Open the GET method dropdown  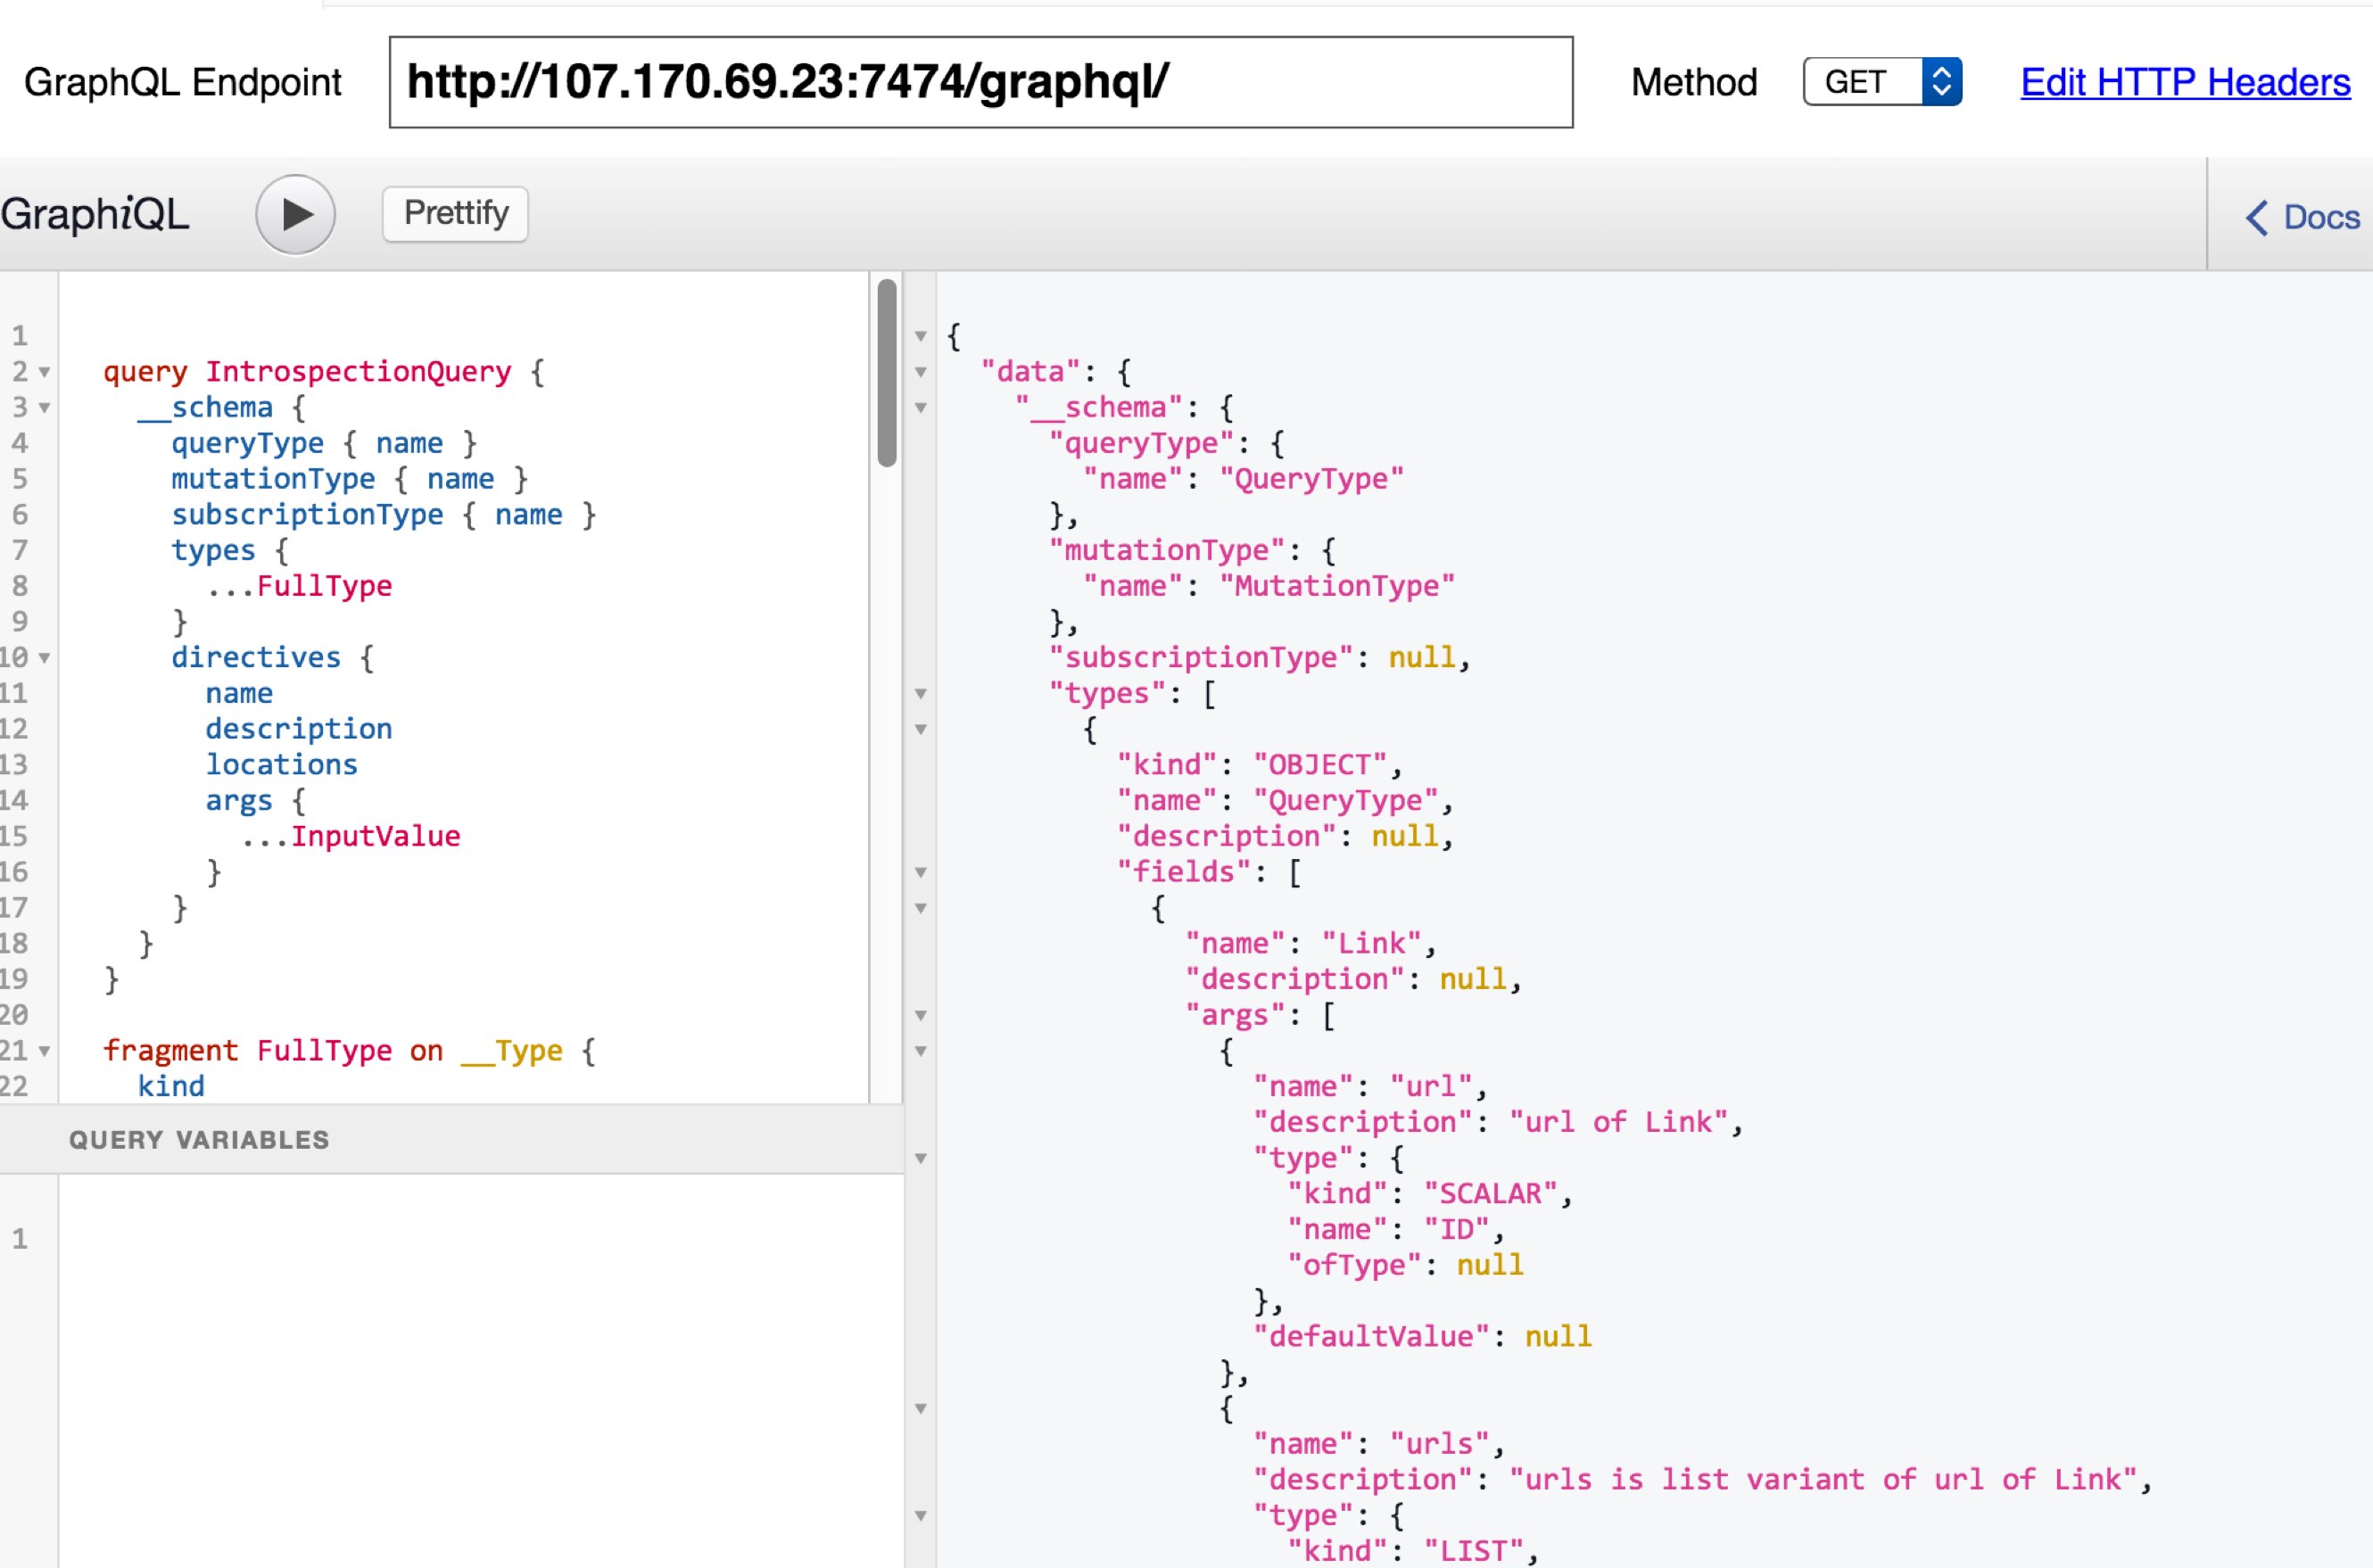[1861, 82]
